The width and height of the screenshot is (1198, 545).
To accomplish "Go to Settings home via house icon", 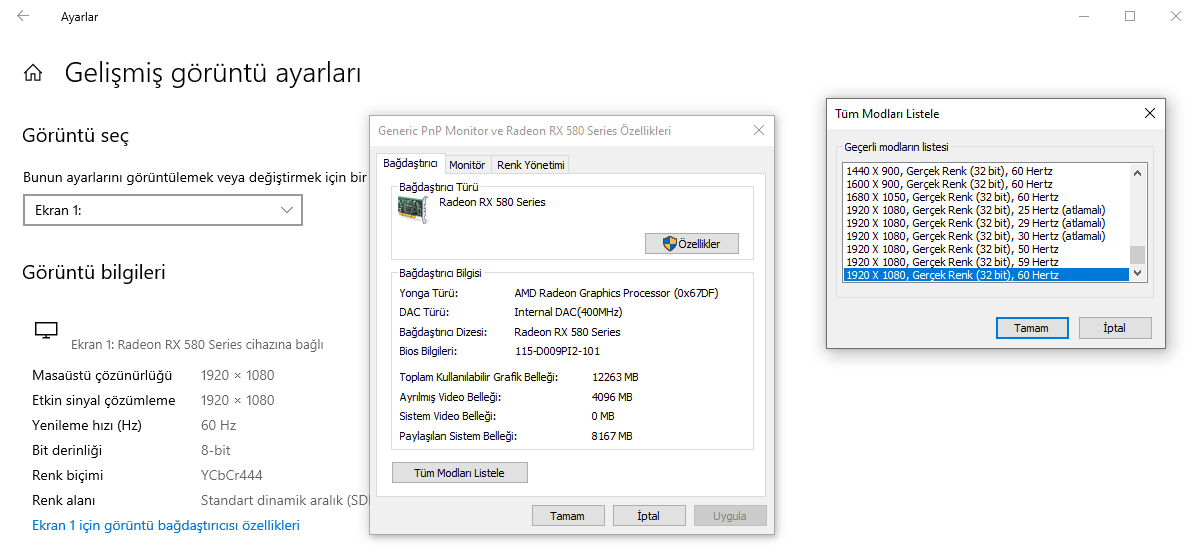I will 33,73.
